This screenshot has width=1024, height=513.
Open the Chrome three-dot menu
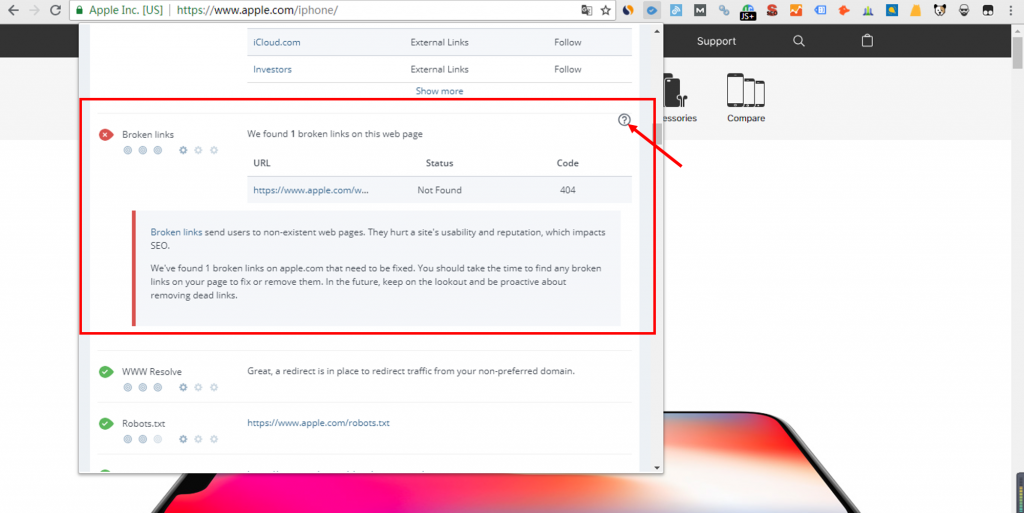tap(1010, 11)
